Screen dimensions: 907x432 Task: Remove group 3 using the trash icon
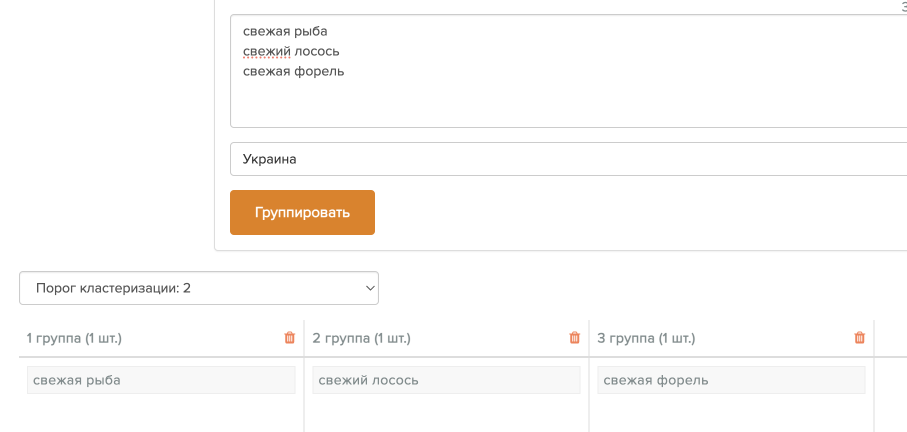(860, 338)
